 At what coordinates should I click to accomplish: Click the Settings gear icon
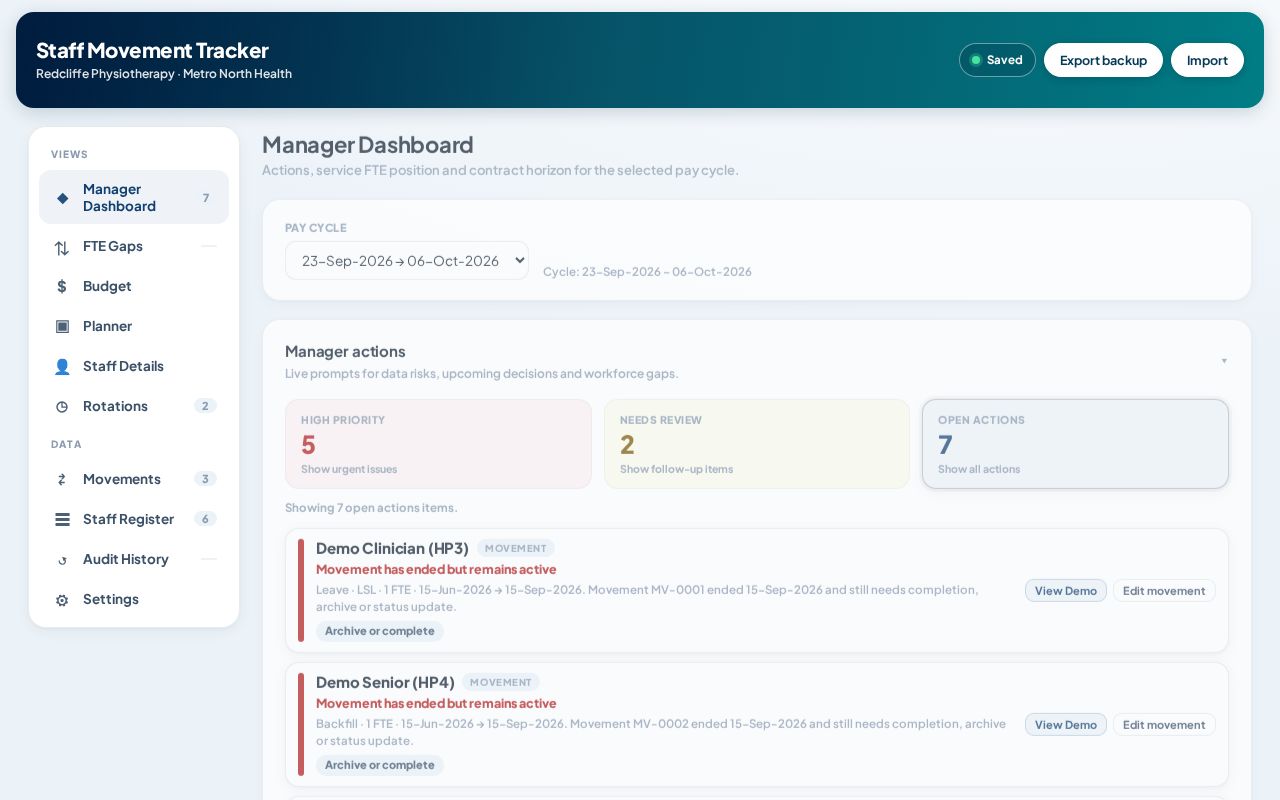coord(62,600)
